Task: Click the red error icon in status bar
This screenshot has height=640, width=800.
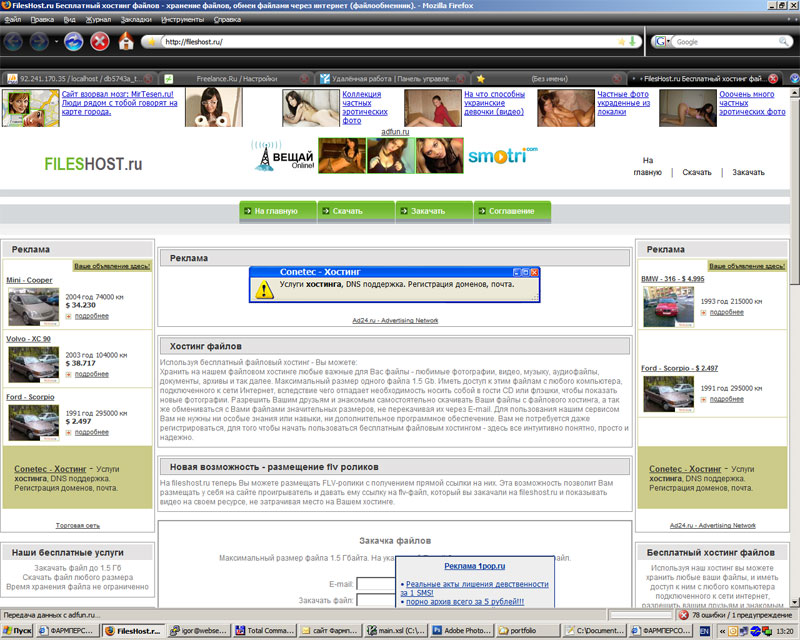Action: coord(684,615)
